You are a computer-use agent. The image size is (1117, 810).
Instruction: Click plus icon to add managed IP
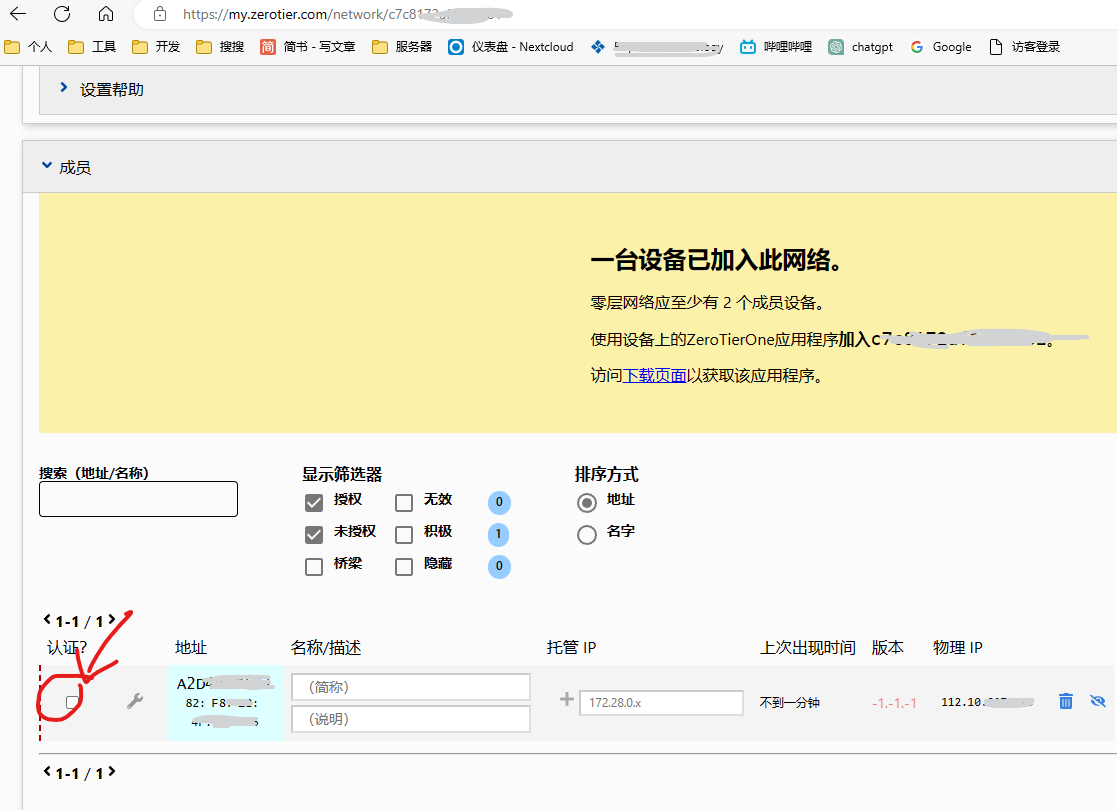click(x=567, y=700)
